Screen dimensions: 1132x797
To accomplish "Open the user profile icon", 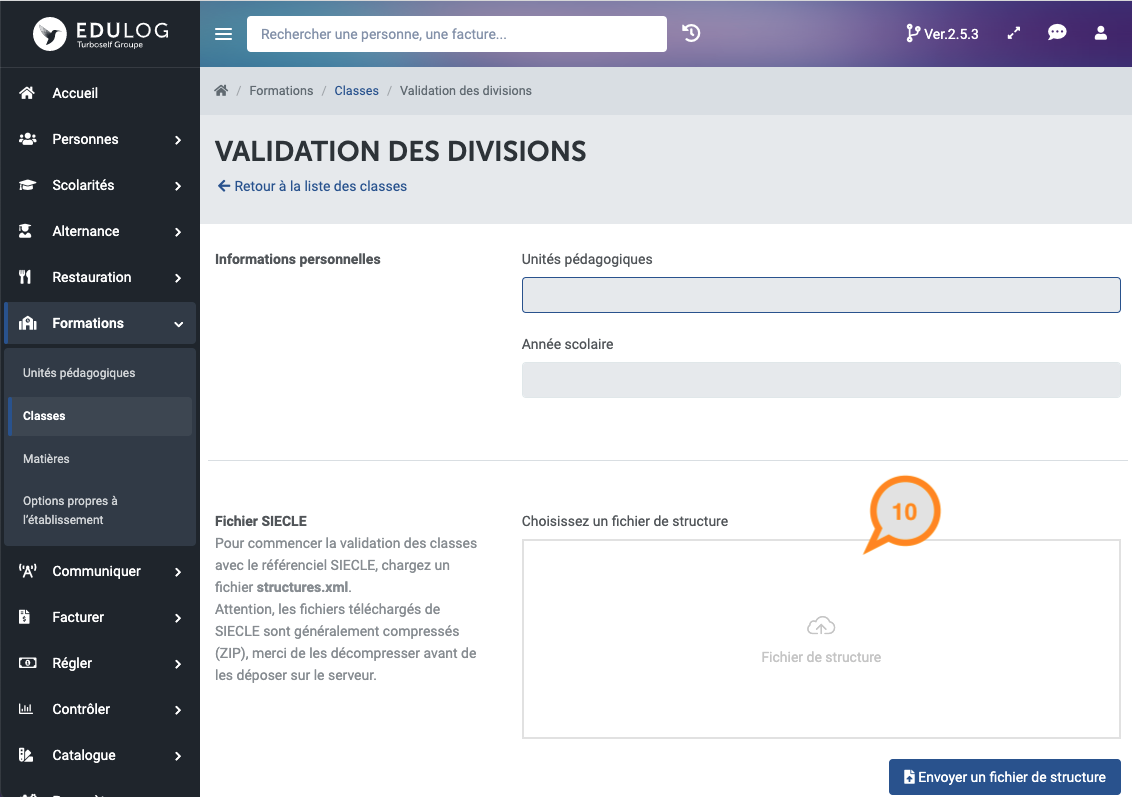I will point(1100,33).
